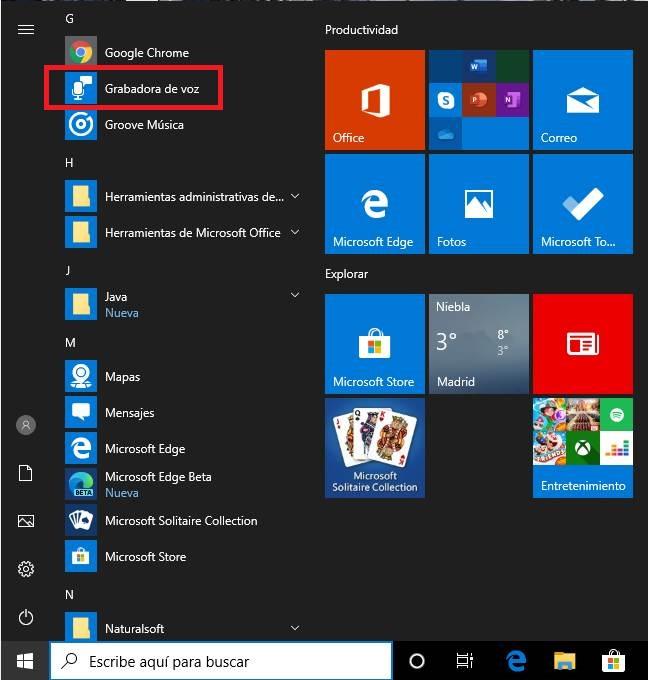Open the Pictures sidebar icon
This screenshot has height=680, width=648.
(x=26, y=521)
